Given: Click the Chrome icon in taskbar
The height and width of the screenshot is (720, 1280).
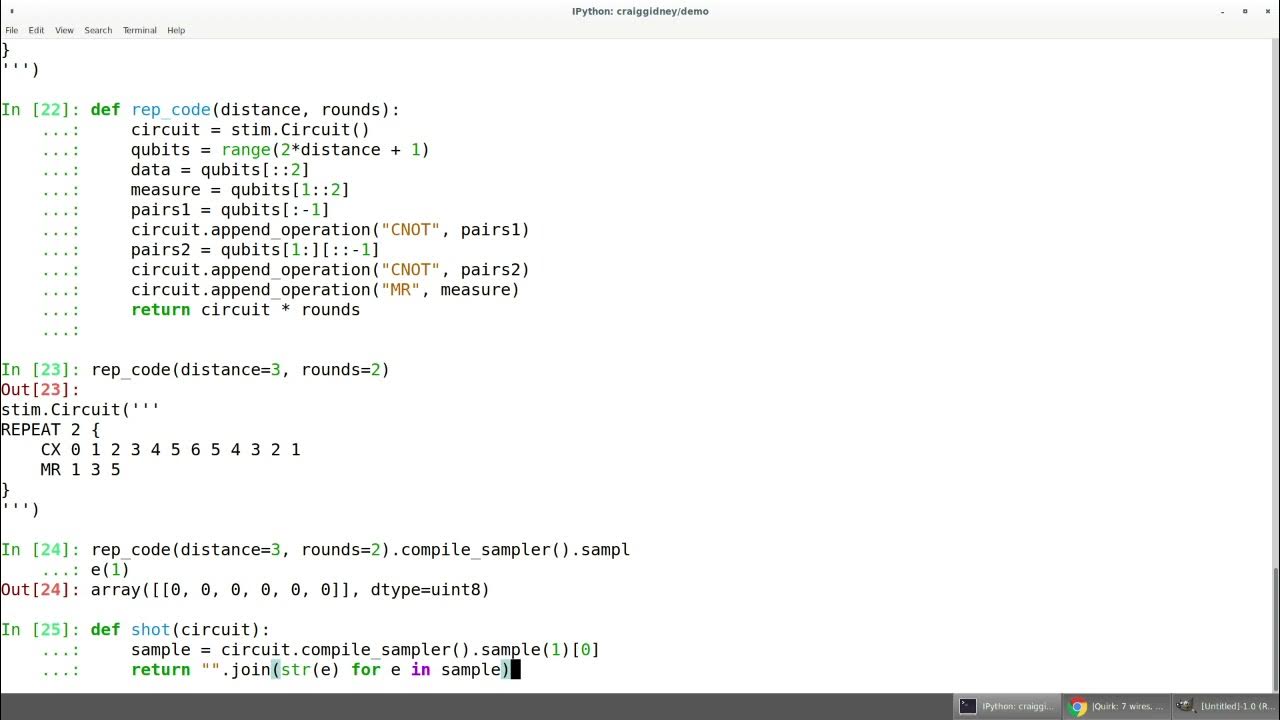Looking at the screenshot, I should pyautogui.click(x=1078, y=706).
